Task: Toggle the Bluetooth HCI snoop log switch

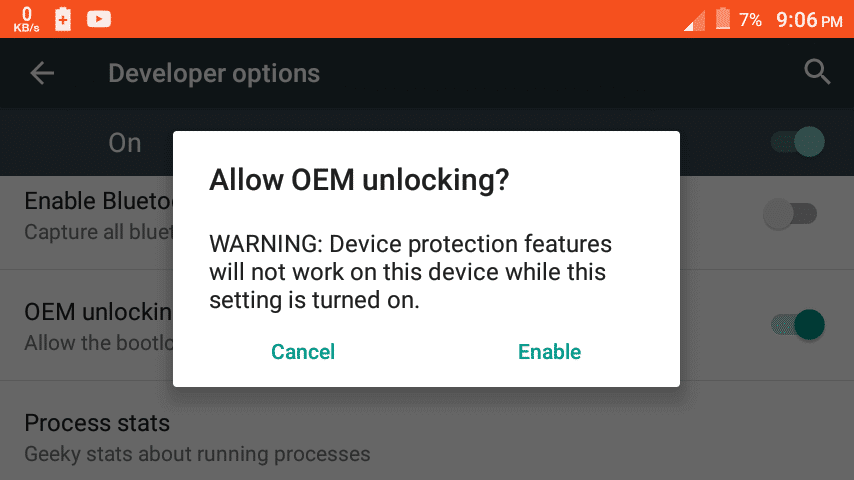Action: (790, 214)
